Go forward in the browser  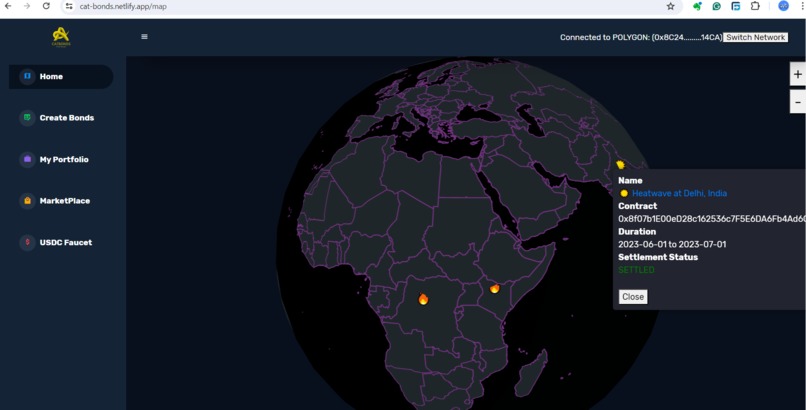[x=27, y=6]
